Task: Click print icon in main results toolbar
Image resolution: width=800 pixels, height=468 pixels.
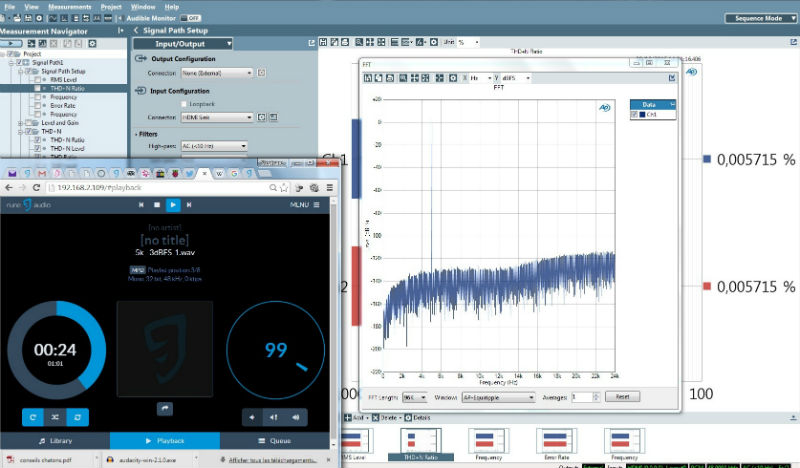Action: (x=345, y=42)
